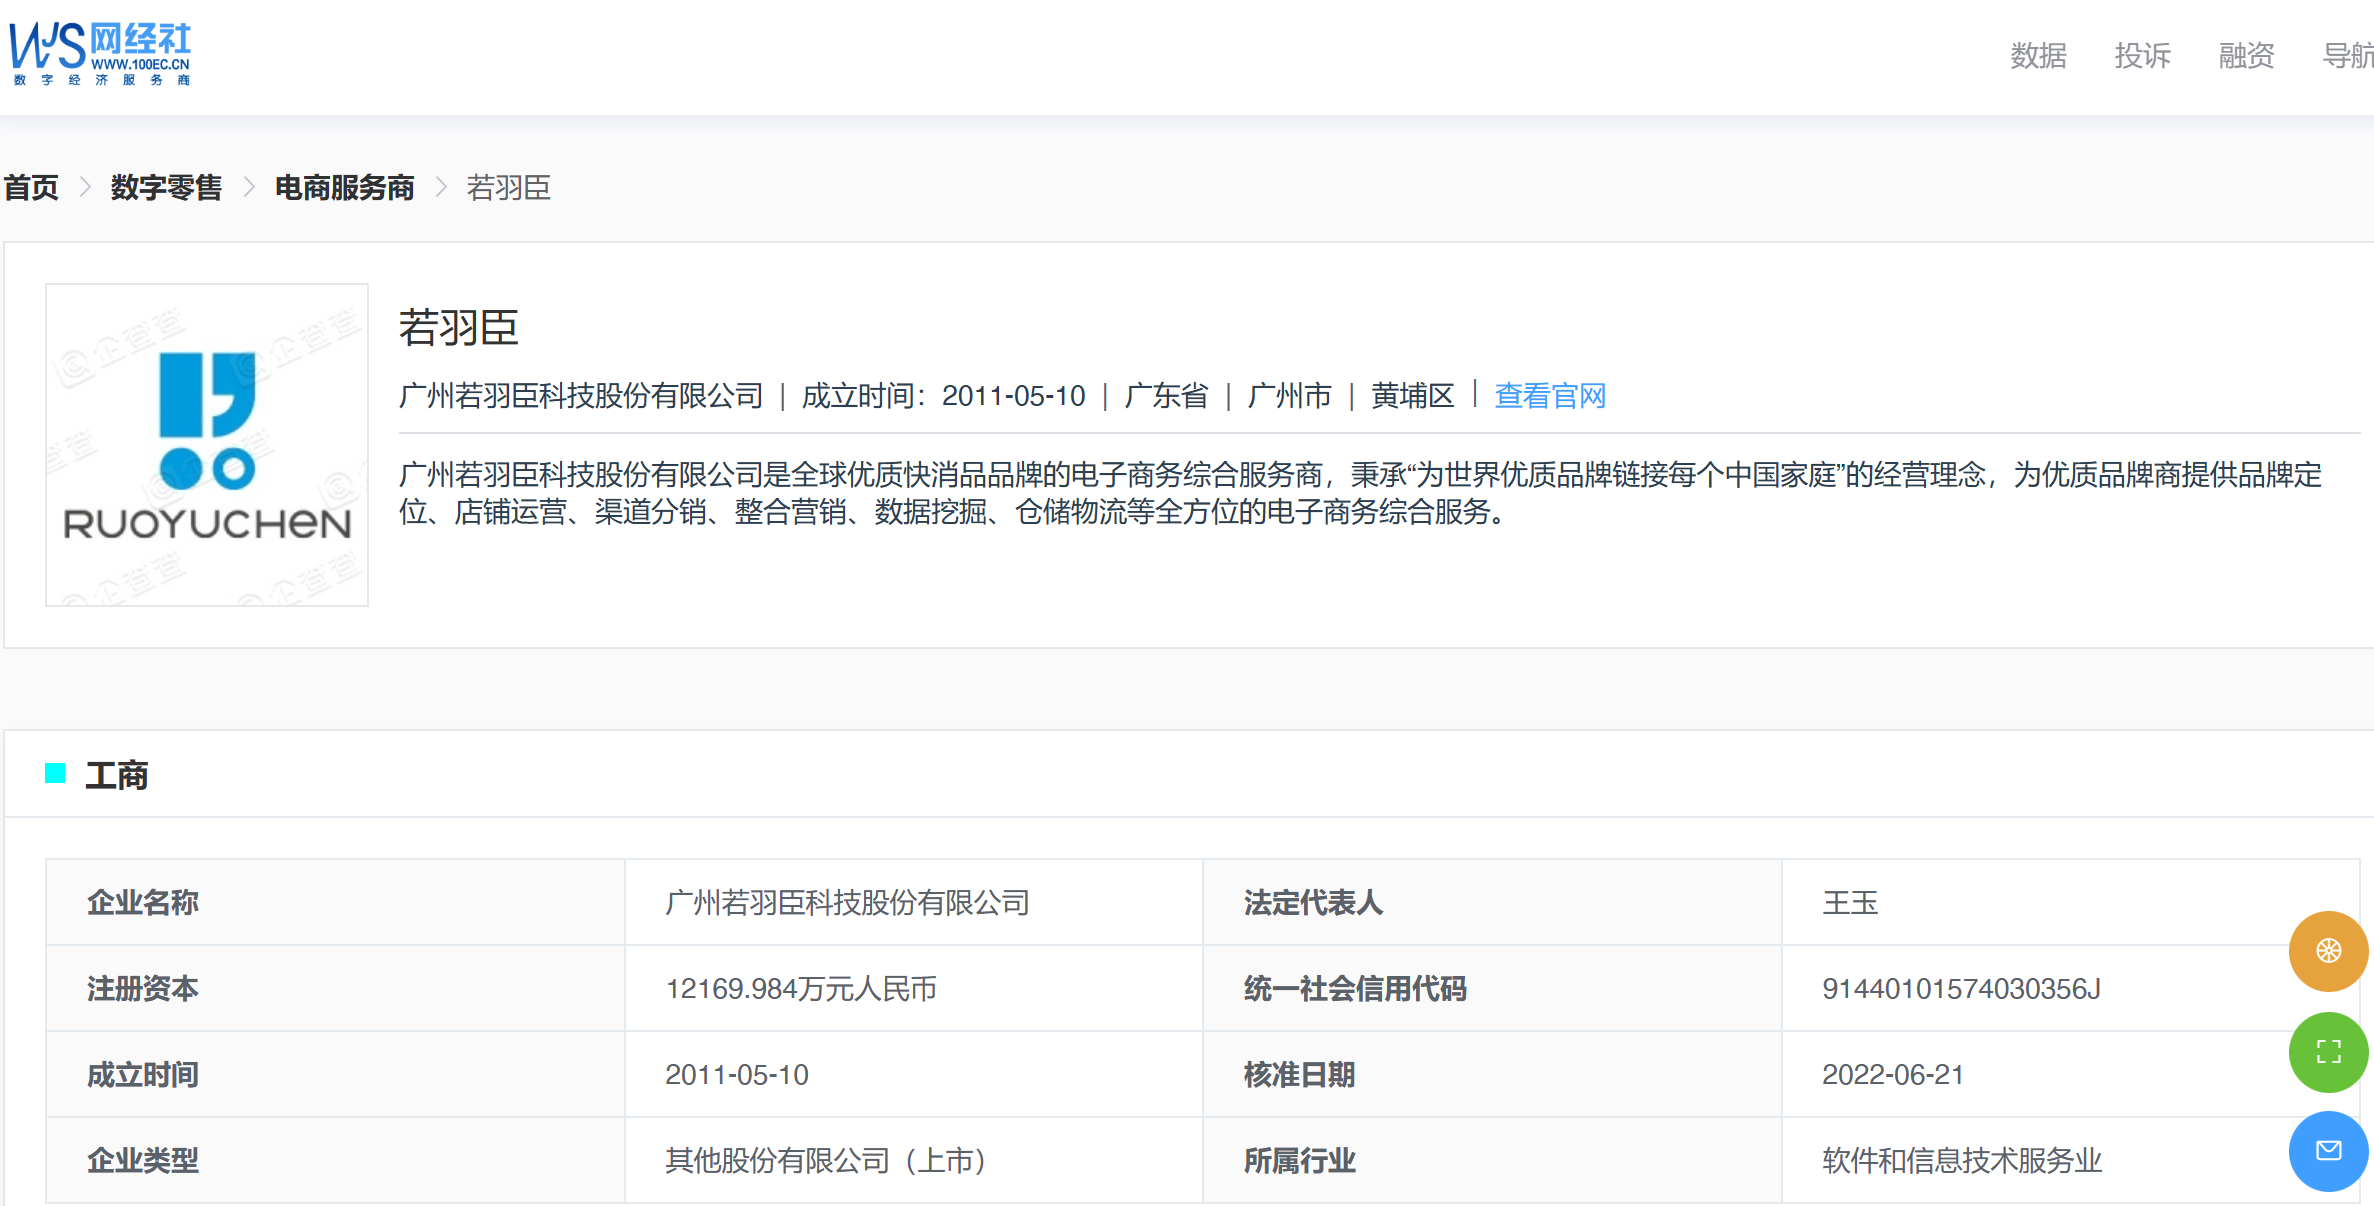Click the 2022-06-21 date value
This screenshot has width=2374, height=1206.
coord(1893,1075)
